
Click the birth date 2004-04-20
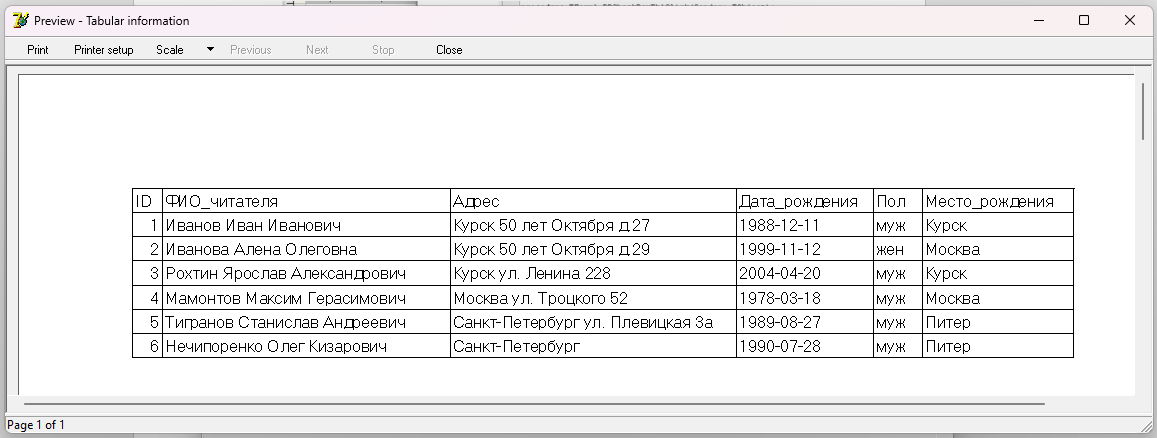pos(805,274)
